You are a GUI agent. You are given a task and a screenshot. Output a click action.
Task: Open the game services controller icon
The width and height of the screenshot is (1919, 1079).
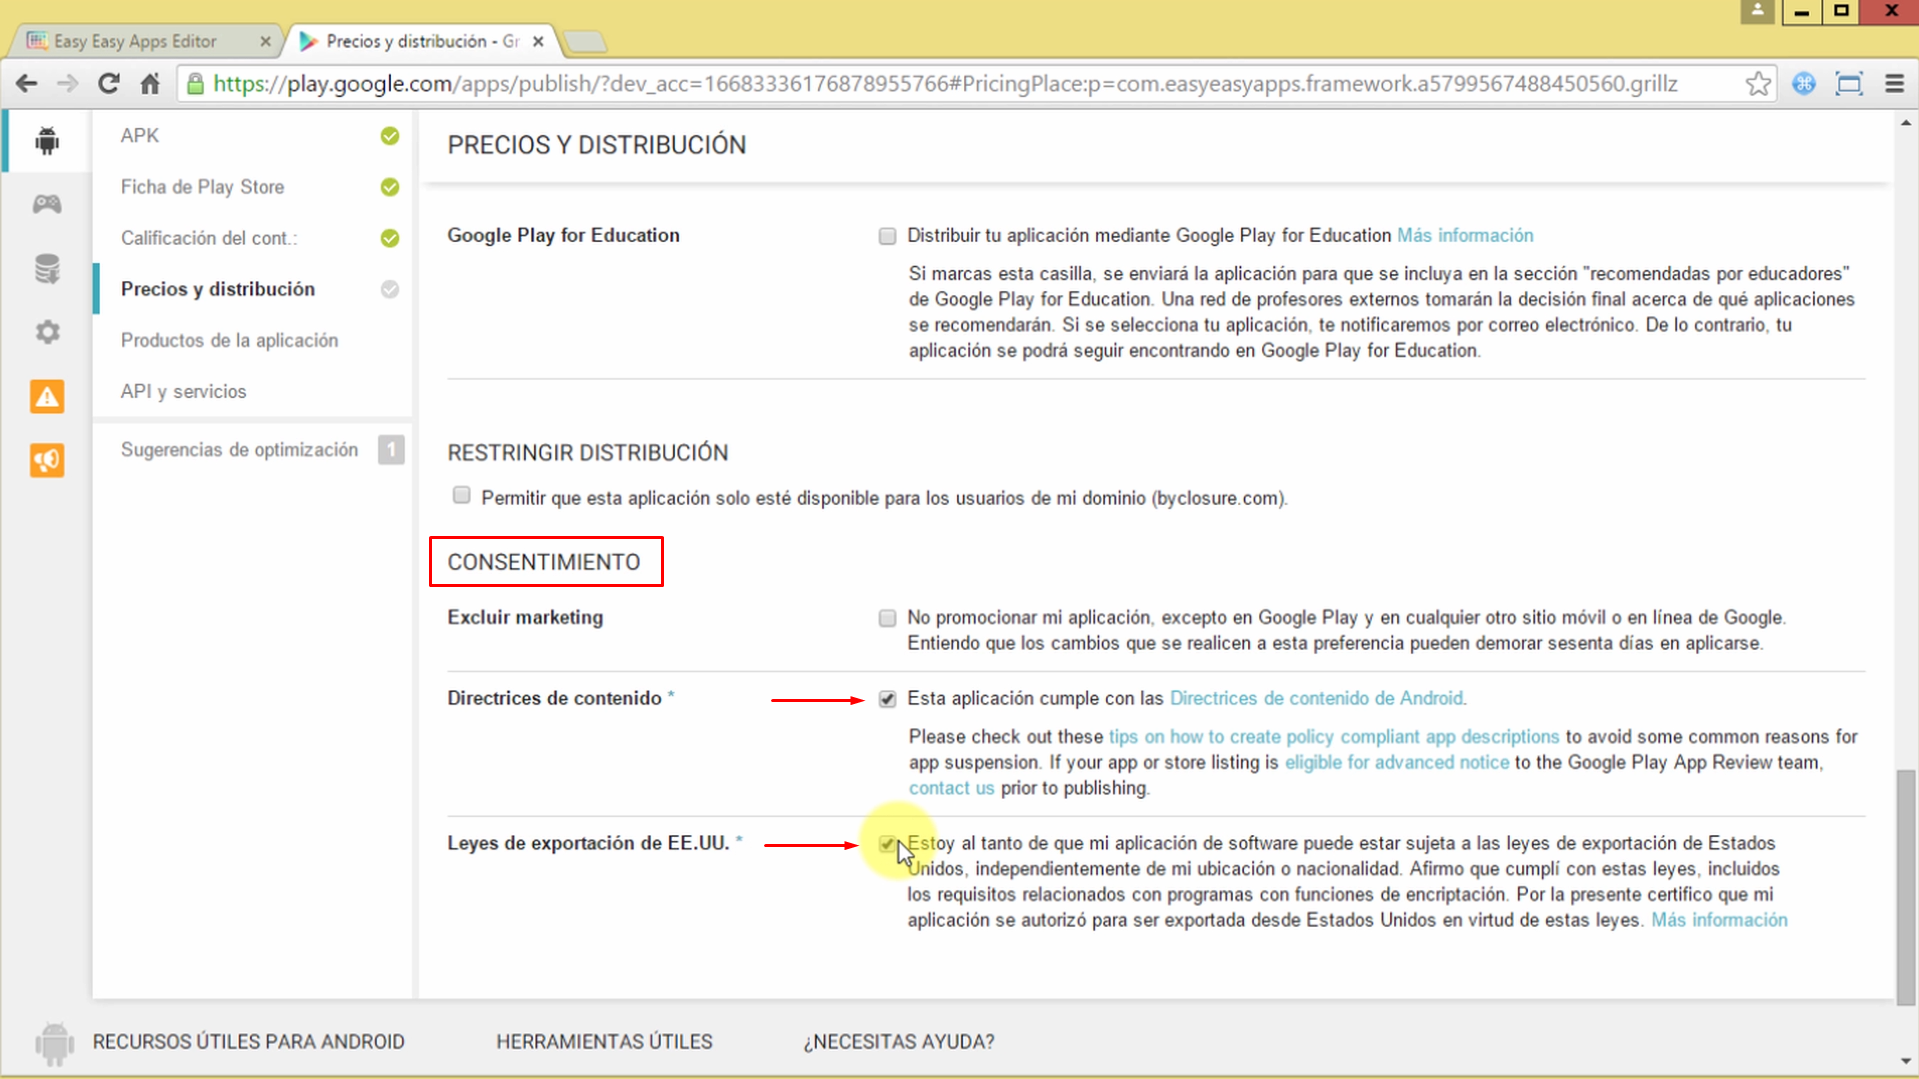(x=47, y=205)
